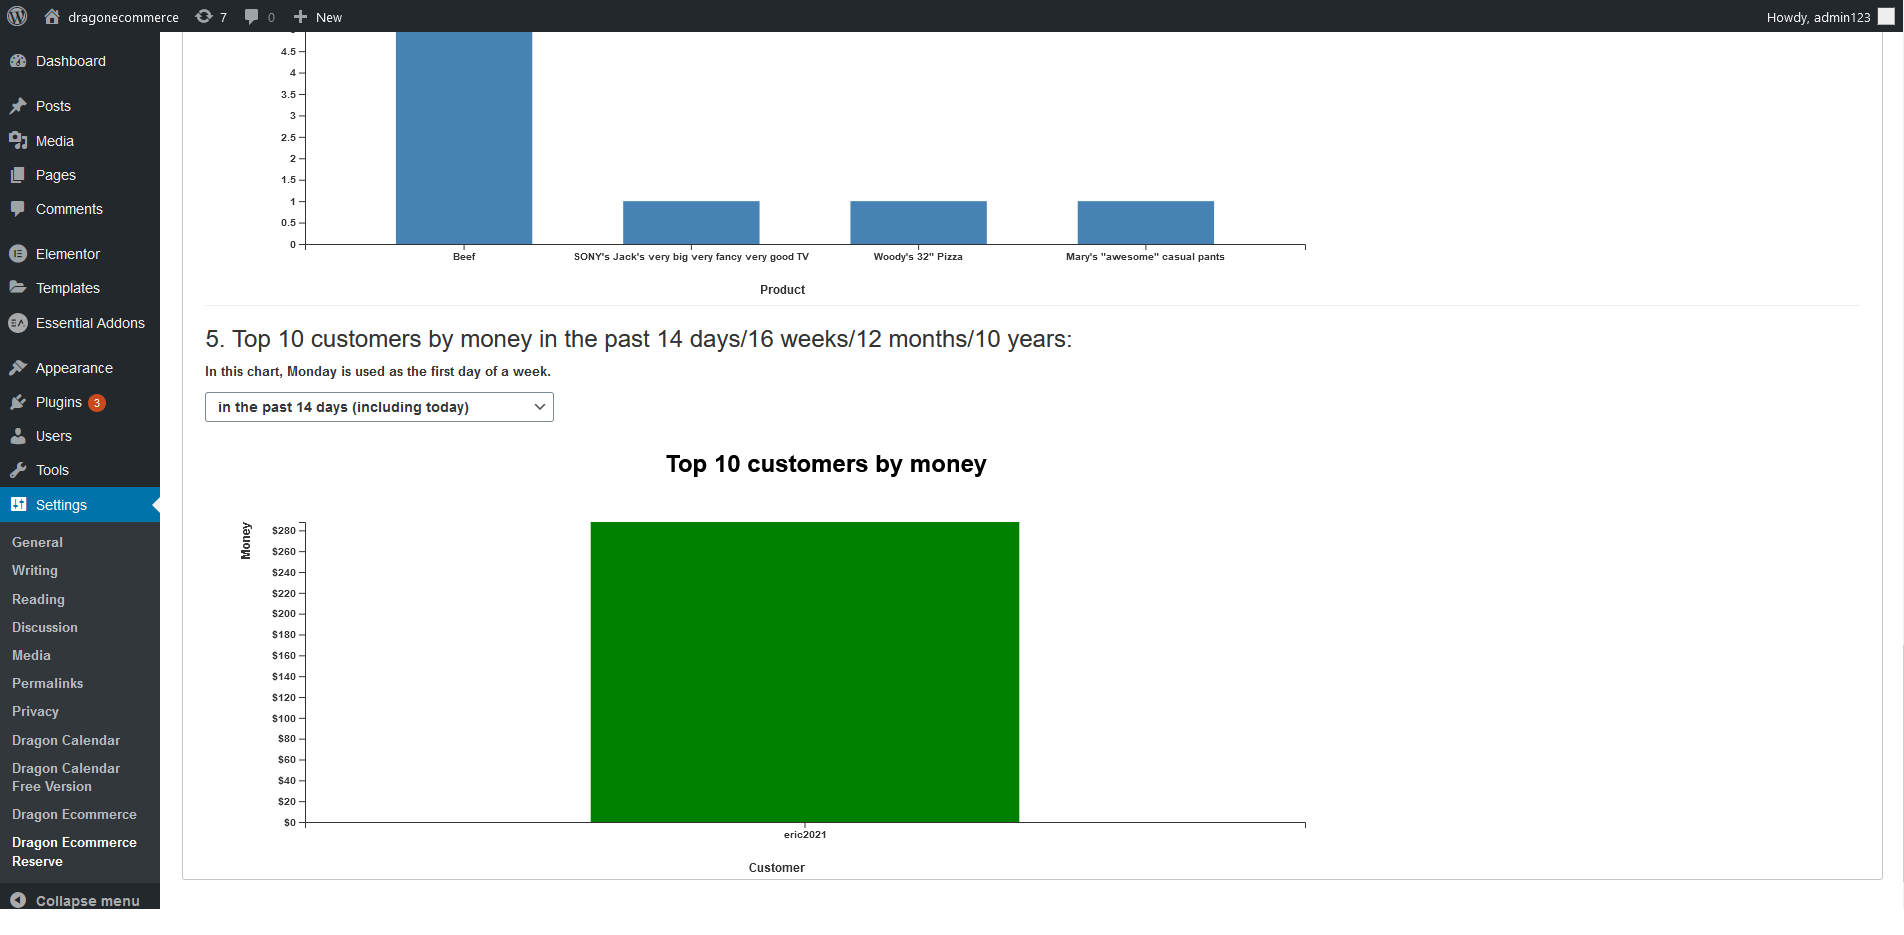Click the home icon beside dragonecommerce
Viewport: 1904px width, 935px height.
(52, 16)
